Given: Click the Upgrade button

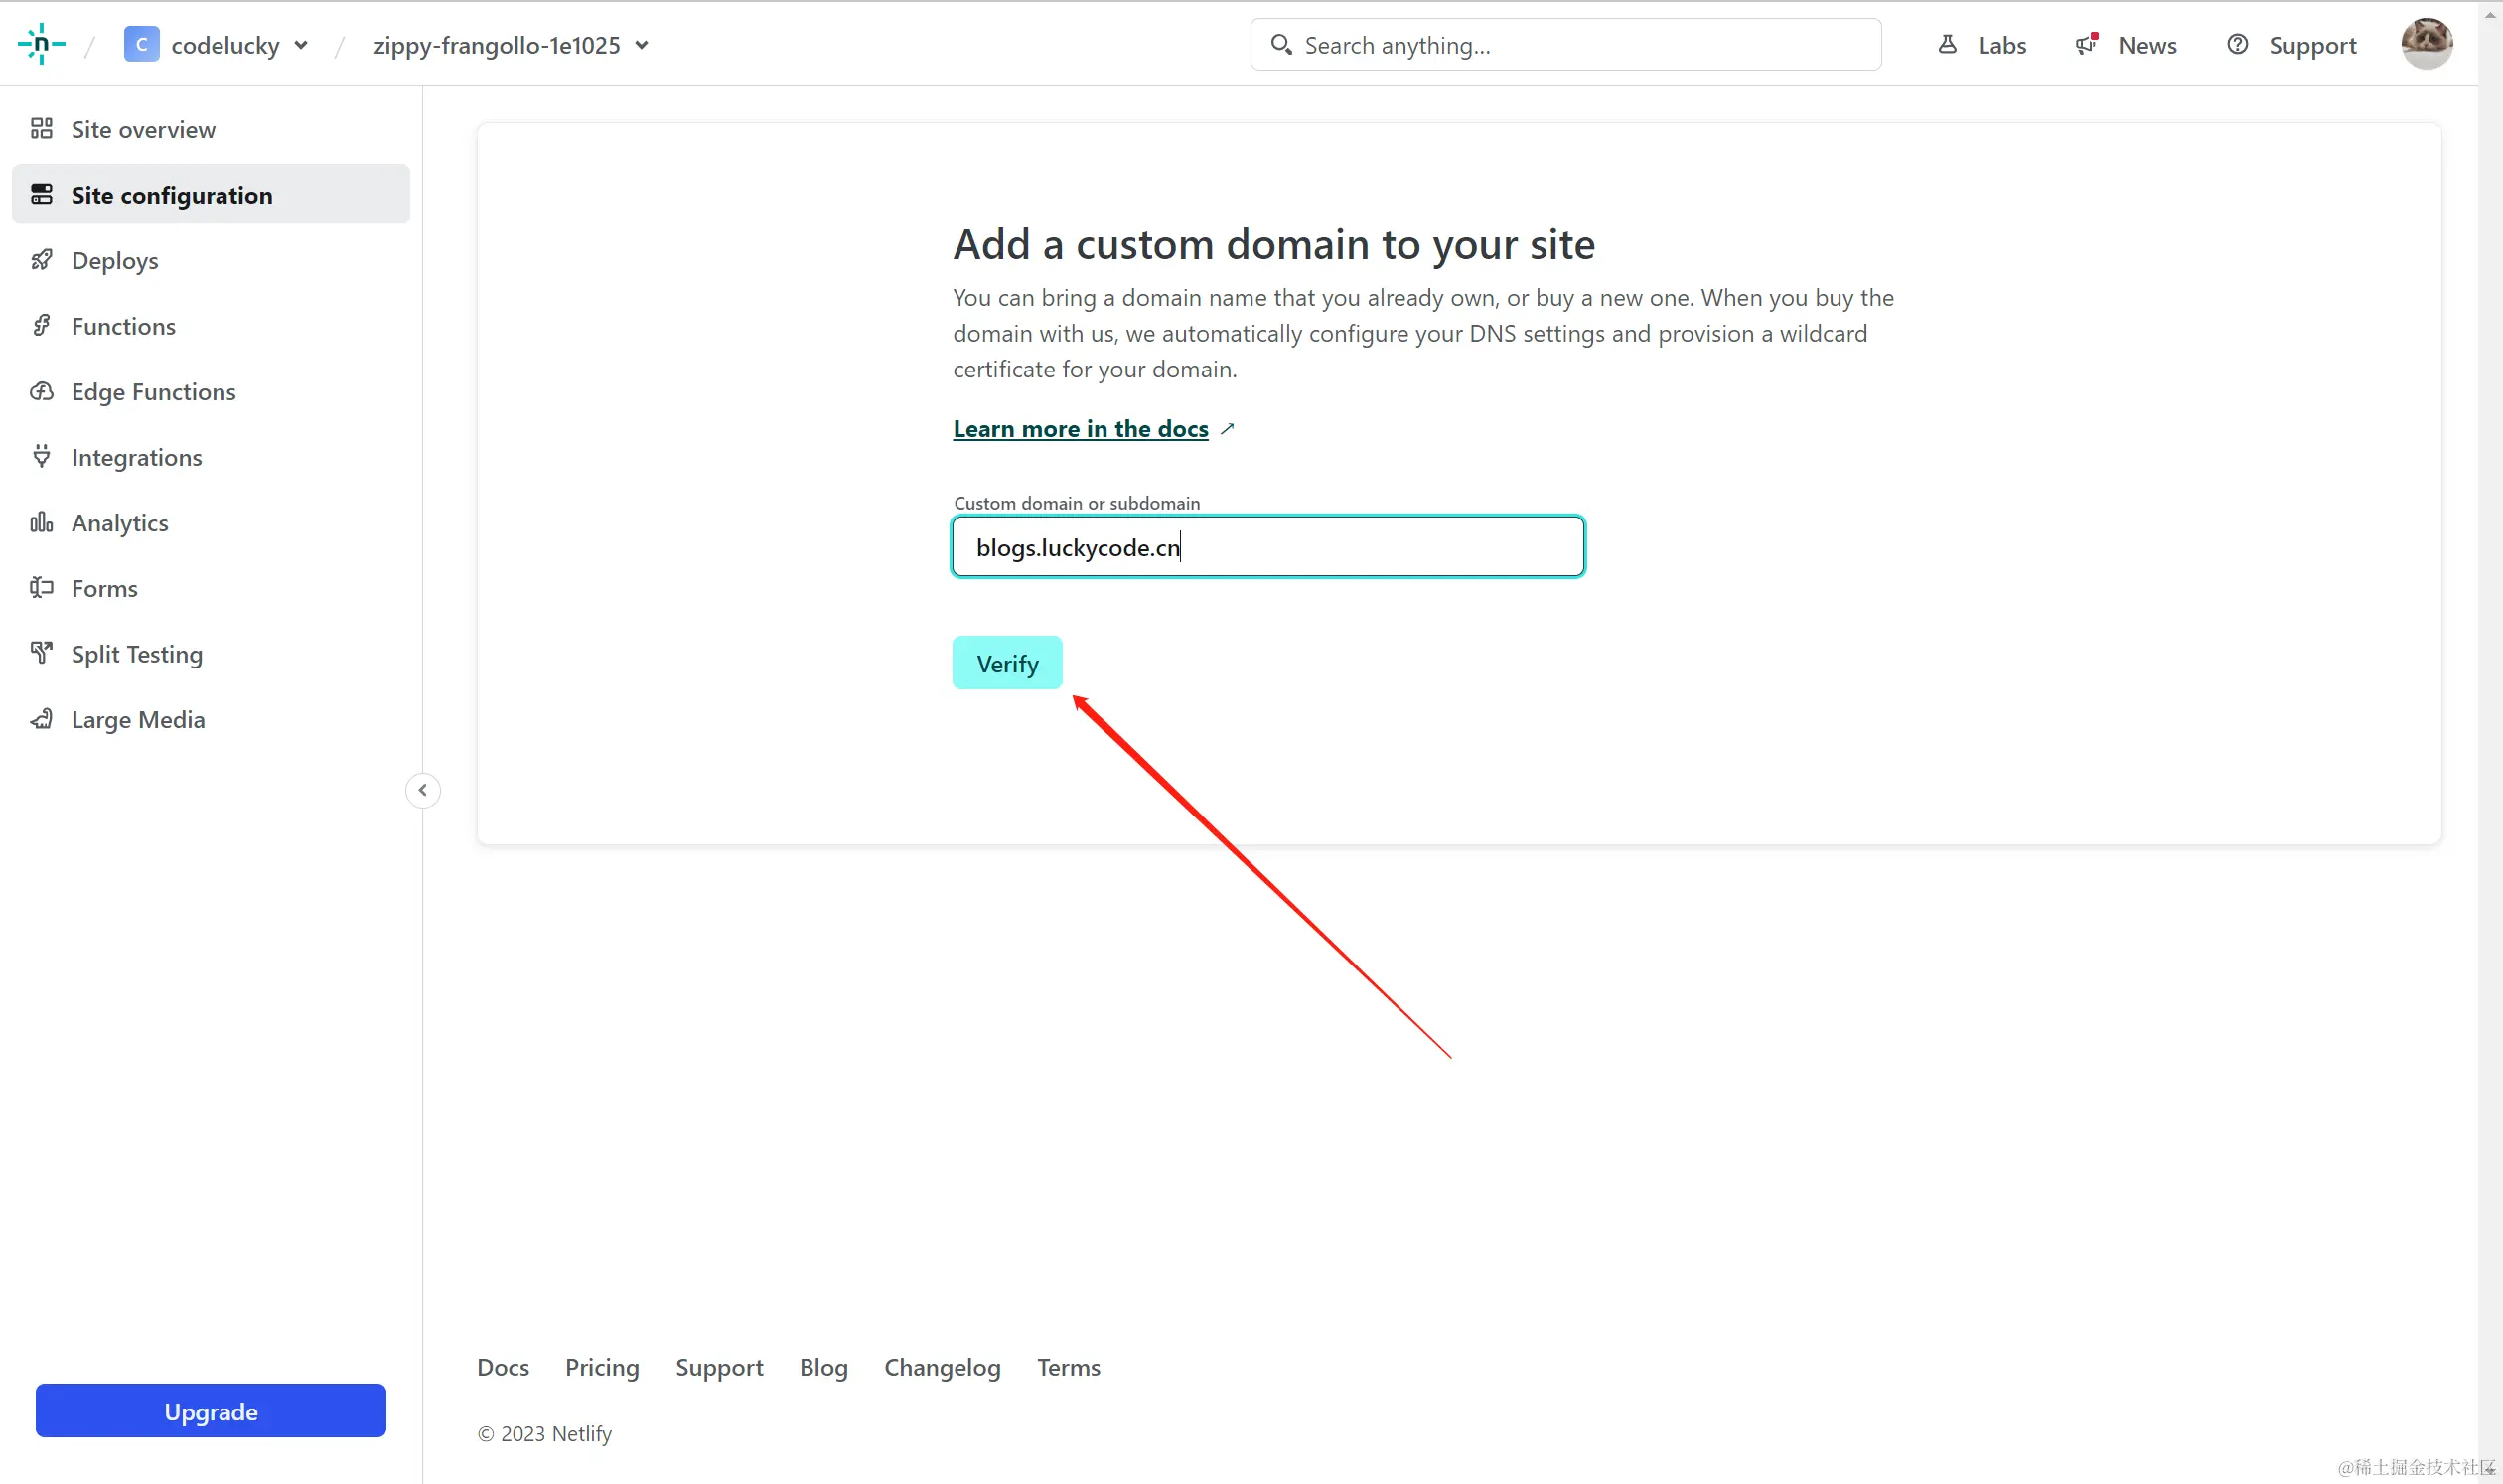Looking at the screenshot, I should 211,1411.
